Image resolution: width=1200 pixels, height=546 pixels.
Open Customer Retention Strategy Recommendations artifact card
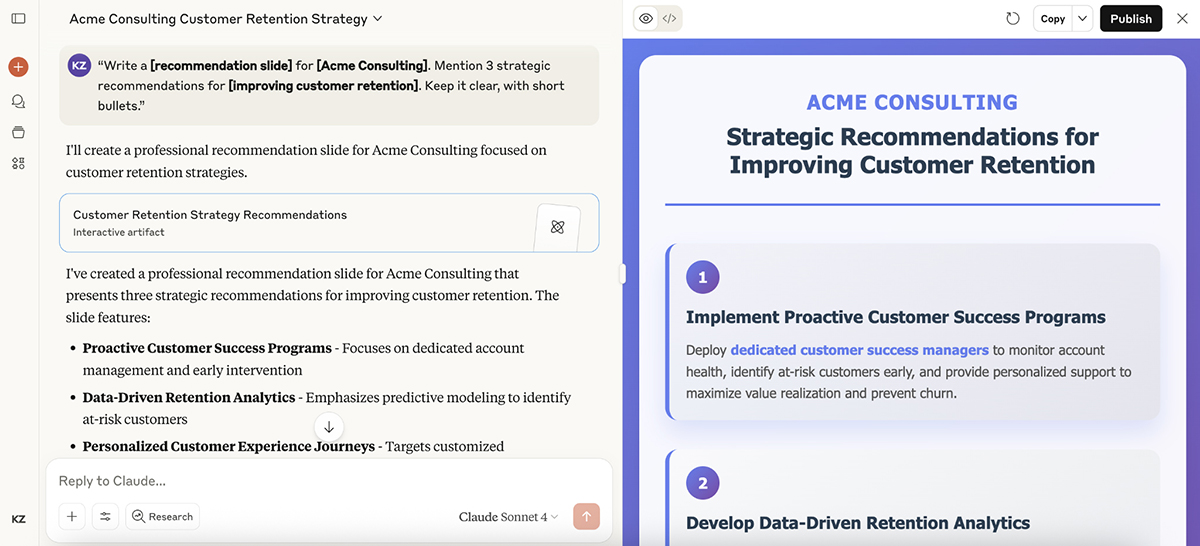coord(329,223)
